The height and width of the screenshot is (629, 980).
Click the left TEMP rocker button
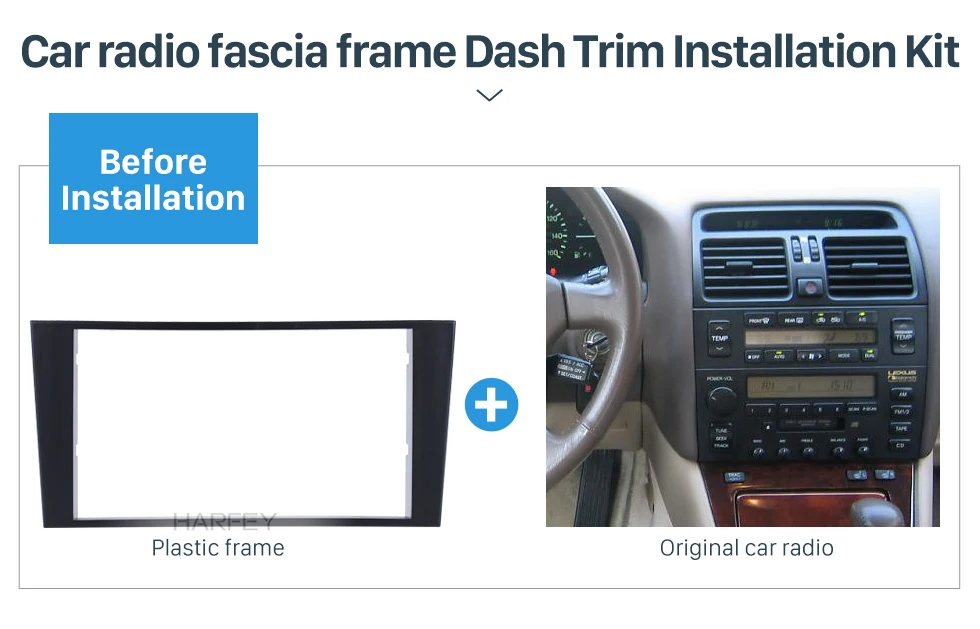719,338
